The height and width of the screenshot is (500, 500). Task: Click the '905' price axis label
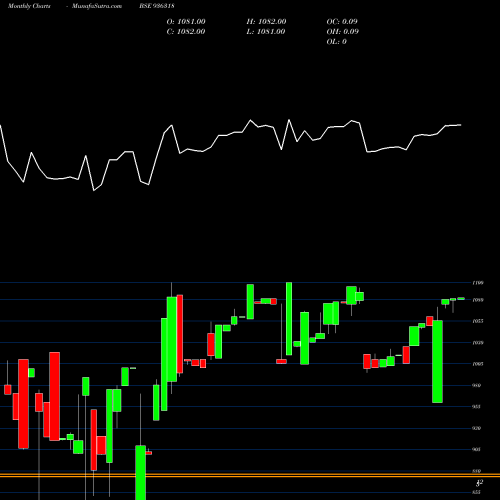[477, 449]
